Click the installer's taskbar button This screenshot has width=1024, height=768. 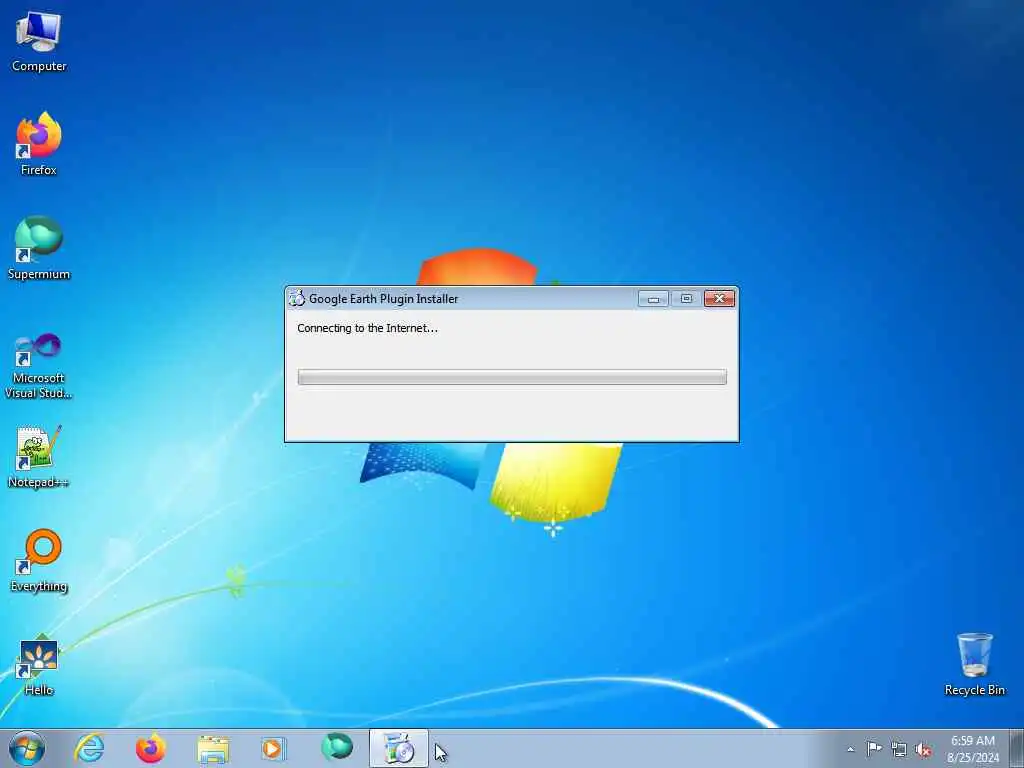pos(398,748)
